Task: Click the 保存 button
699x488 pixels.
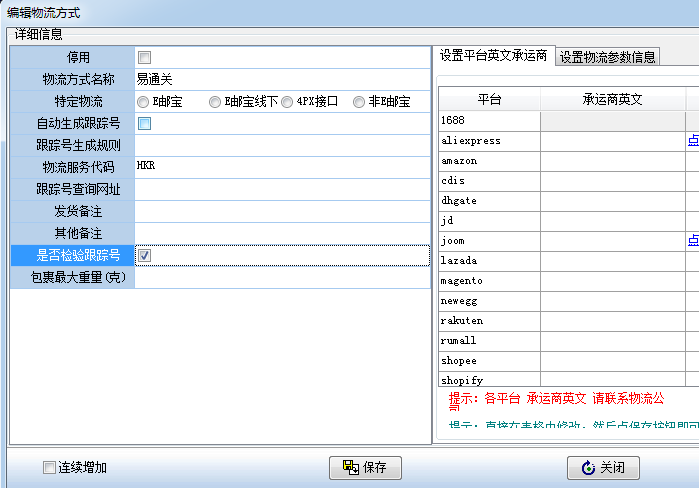Action: (365, 467)
